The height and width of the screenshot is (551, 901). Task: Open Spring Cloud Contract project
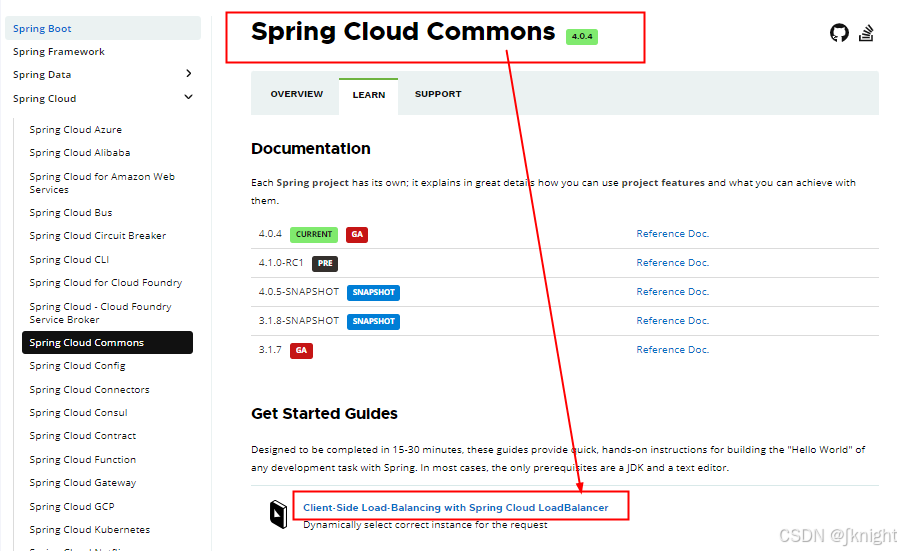pyautogui.click(x=82, y=436)
